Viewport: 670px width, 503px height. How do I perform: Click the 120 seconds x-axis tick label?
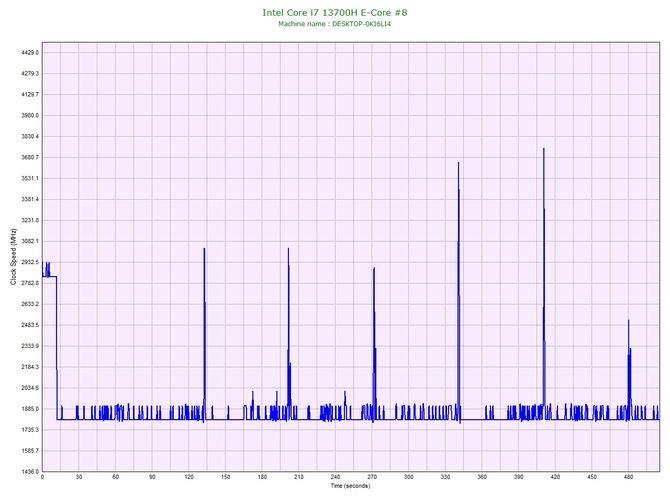[x=189, y=477]
